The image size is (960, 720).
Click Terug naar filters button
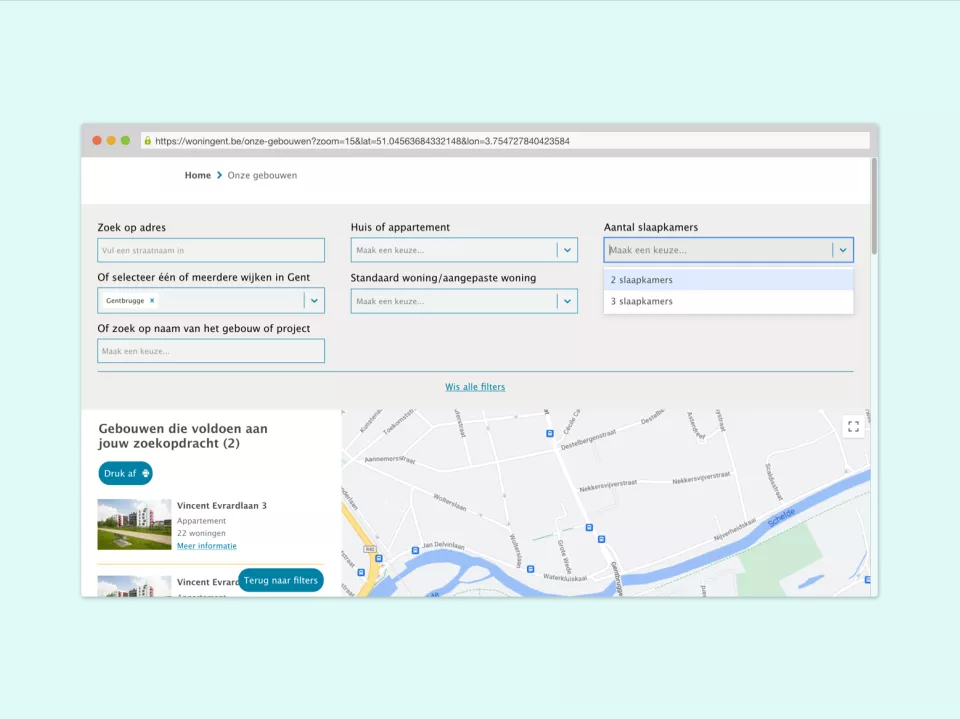tap(280, 580)
